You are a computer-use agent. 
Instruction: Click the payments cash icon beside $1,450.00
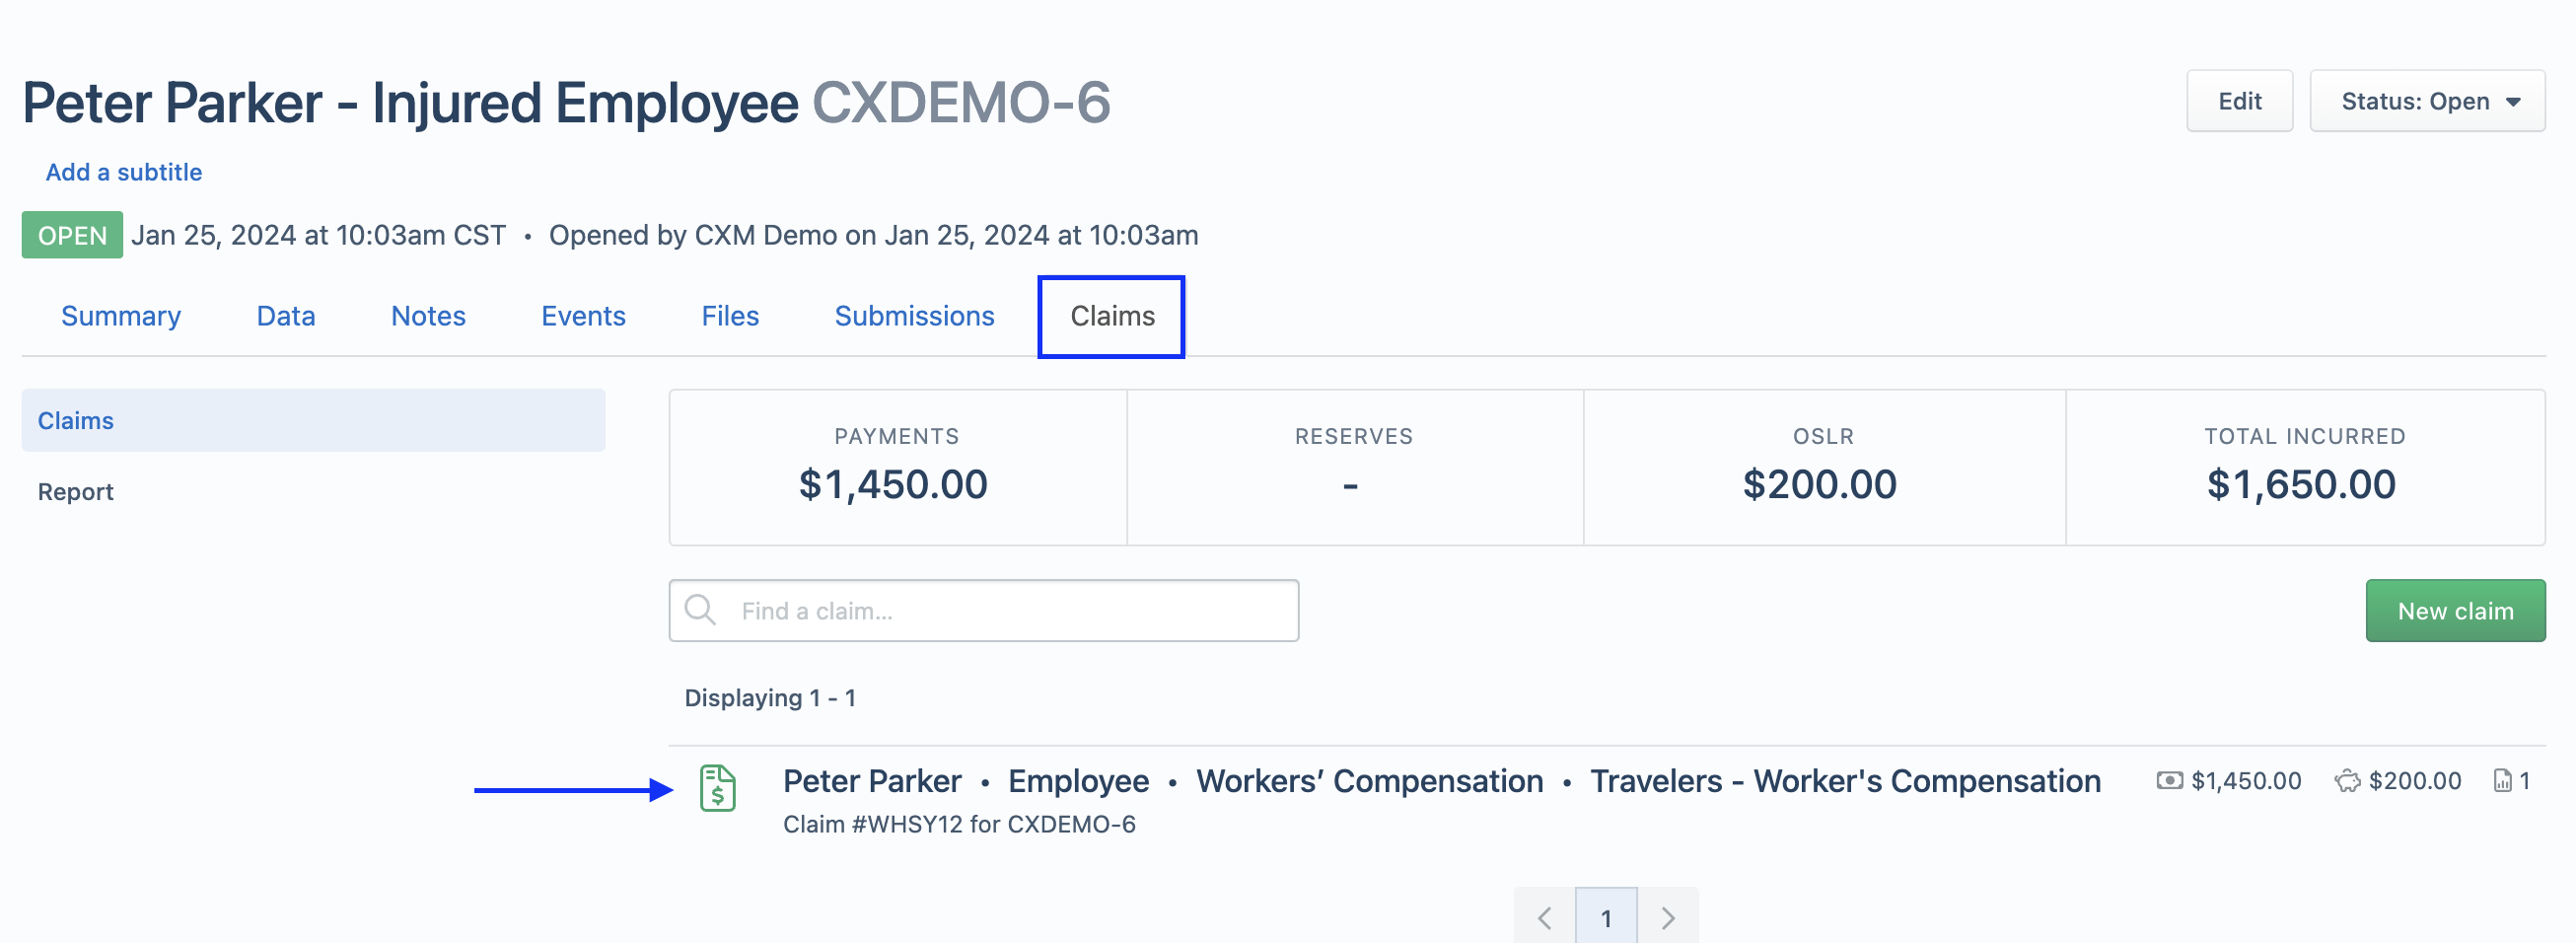pos(2169,781)
